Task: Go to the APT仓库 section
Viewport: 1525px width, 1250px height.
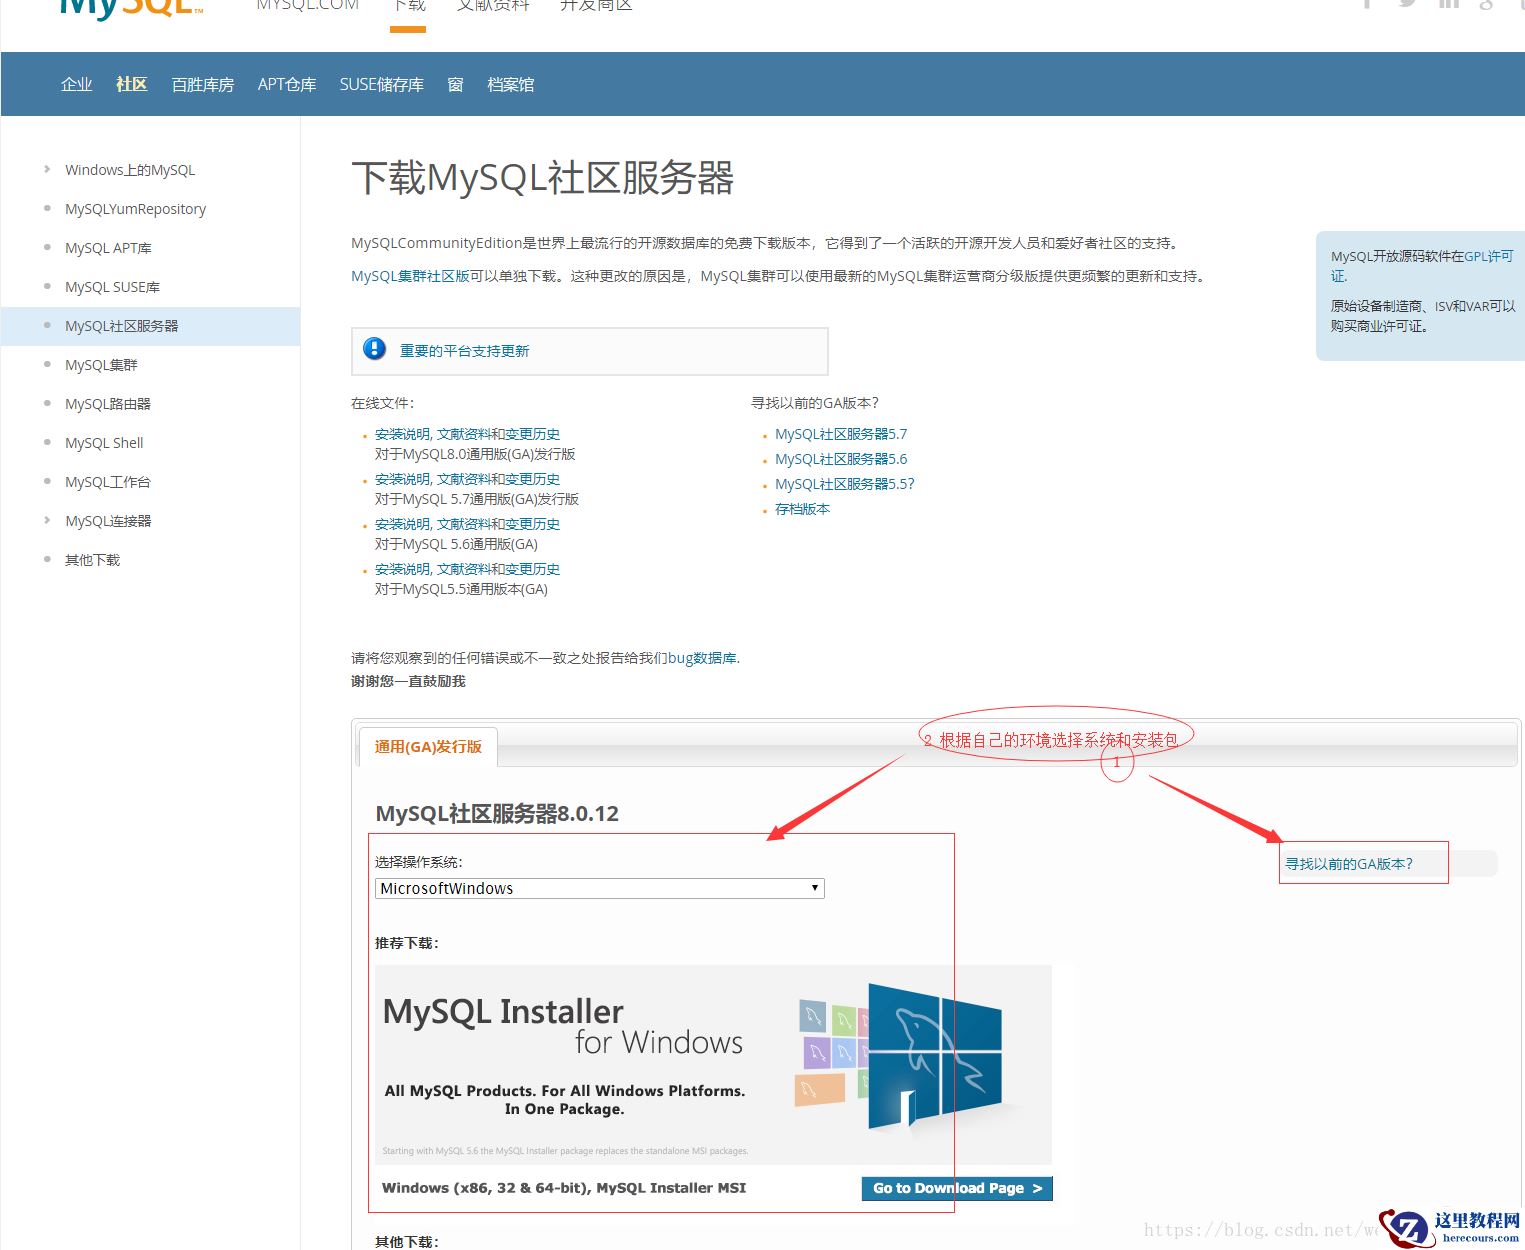Action: tap(287, 84)
